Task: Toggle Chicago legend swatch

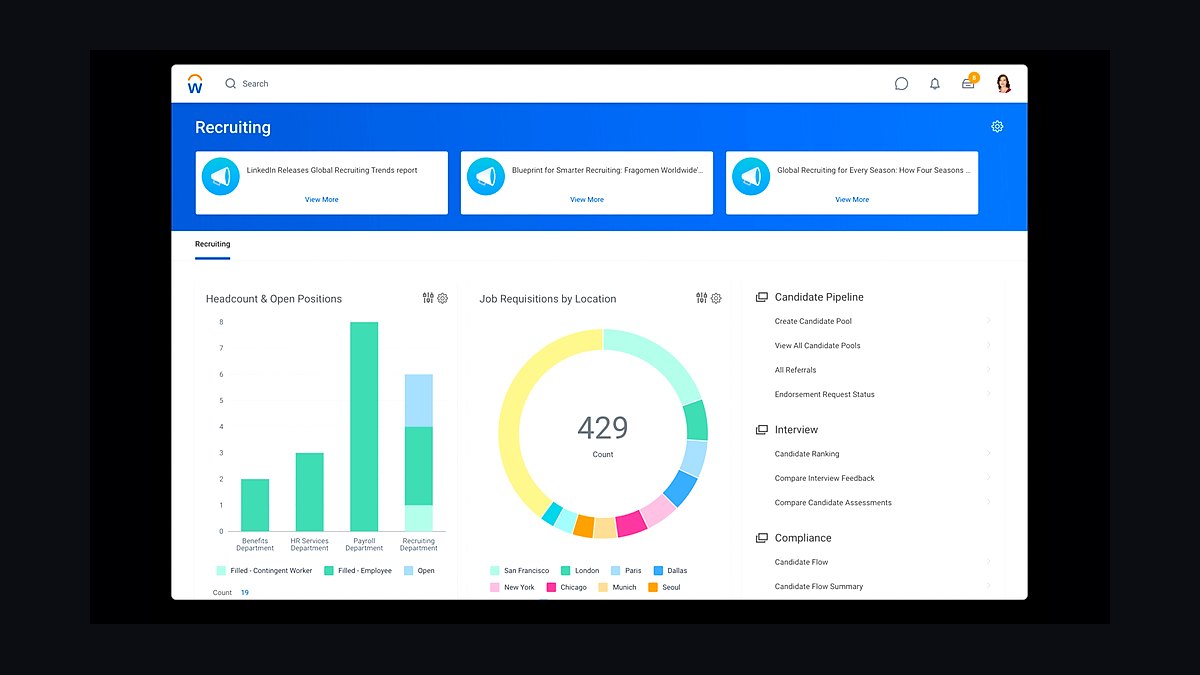Action: [551, 587]
